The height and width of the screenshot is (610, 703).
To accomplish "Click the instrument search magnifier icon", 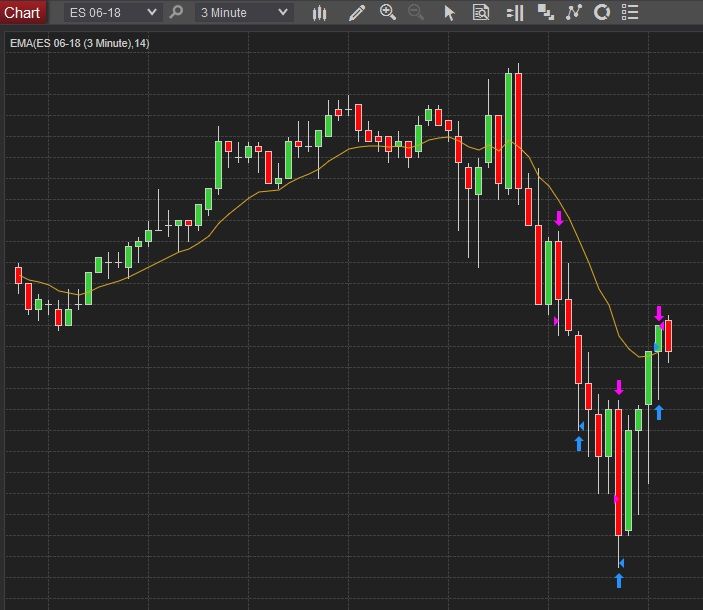I will coord(176,12).
